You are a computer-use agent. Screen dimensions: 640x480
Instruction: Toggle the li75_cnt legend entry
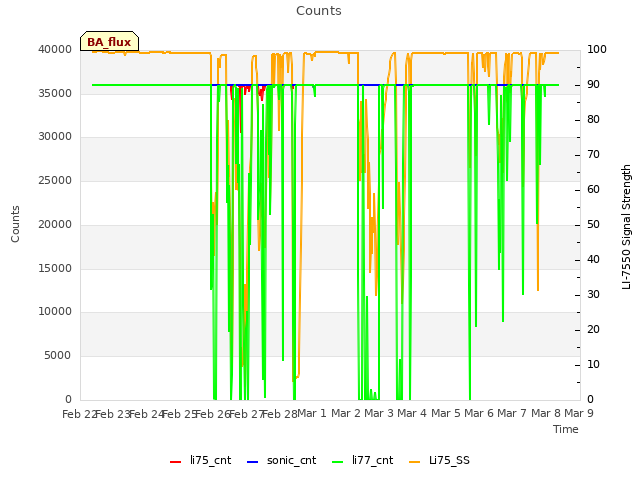[x=200, y=461]
